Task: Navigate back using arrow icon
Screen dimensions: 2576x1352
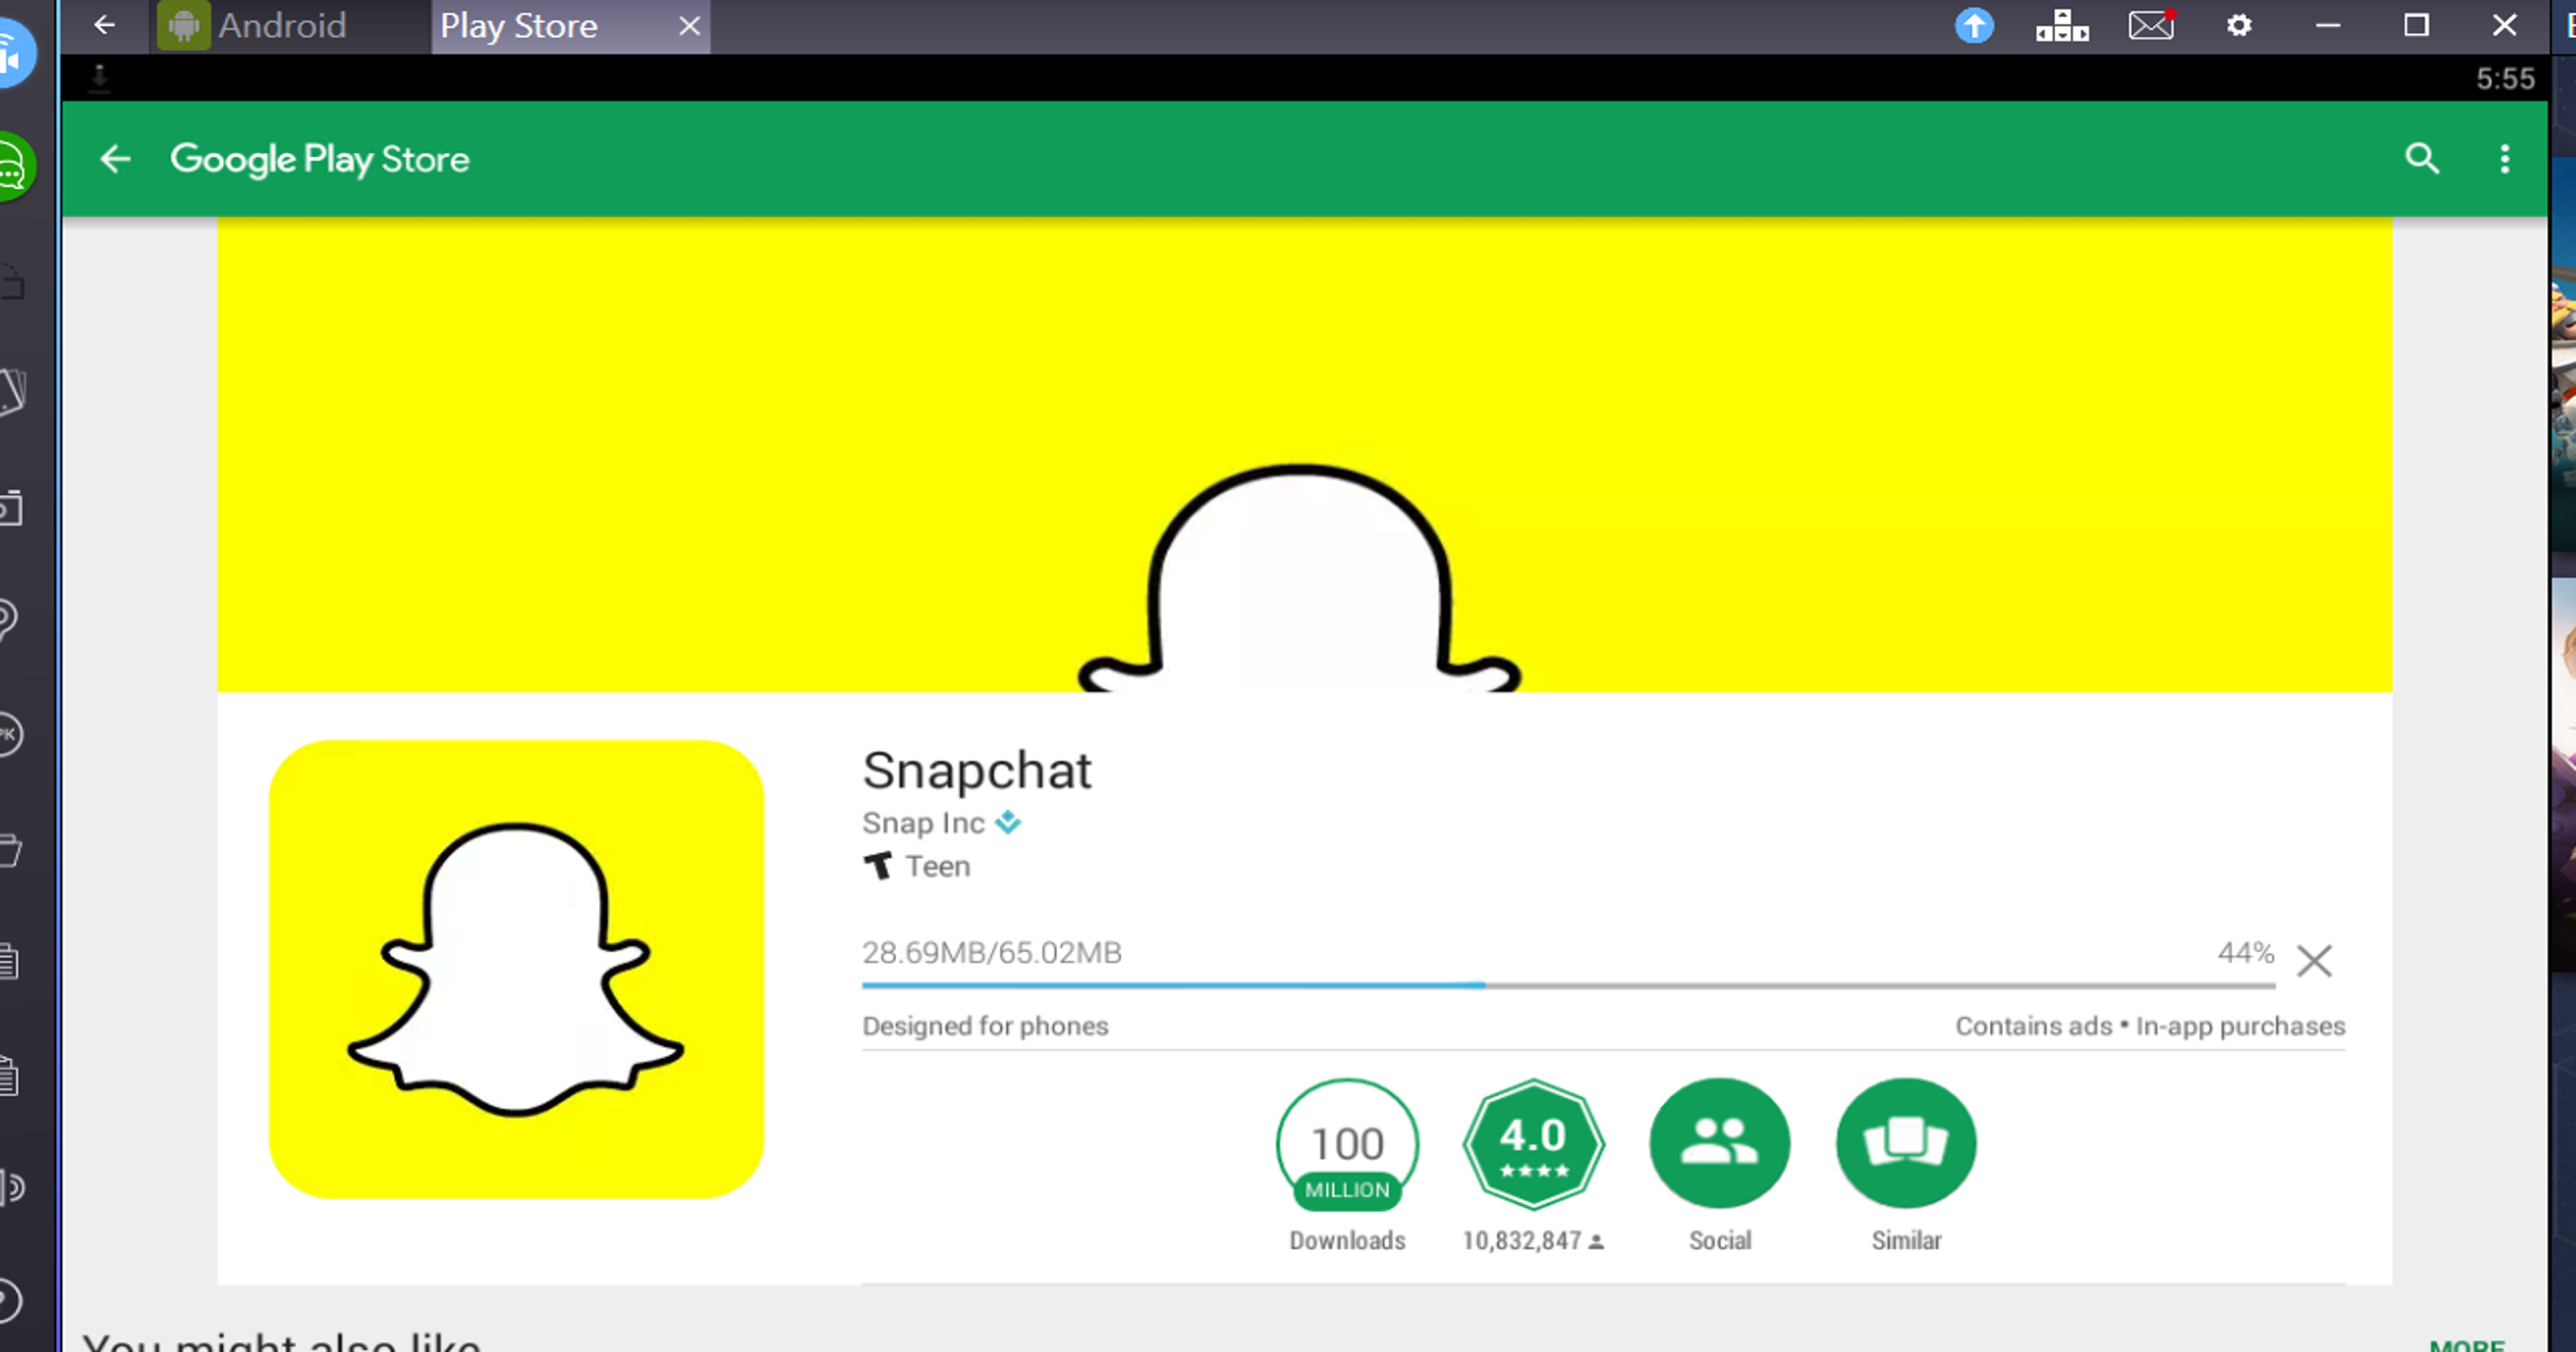Action: coord(114,159)
